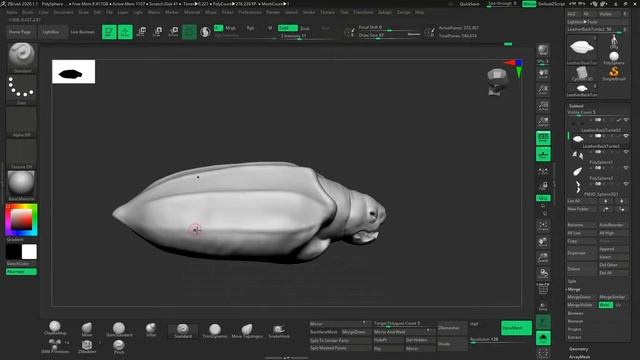Toggle the Zsub button
The width and height of the screenshot is (640, 360).
pyautogui.click(x=305, y=28)
